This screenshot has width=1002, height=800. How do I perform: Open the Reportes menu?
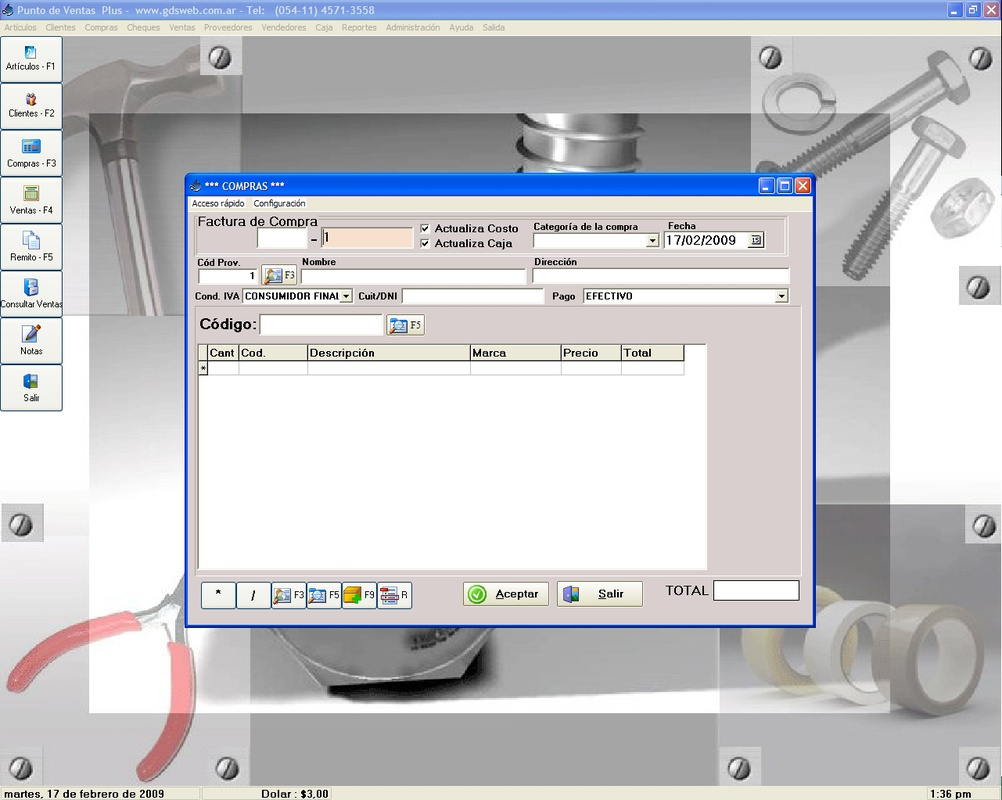click(x=359, y=27)
